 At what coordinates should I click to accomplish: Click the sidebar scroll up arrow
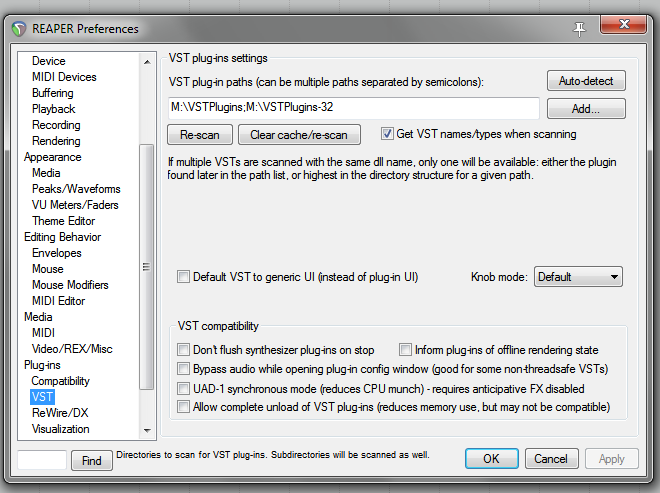(147, 62)
